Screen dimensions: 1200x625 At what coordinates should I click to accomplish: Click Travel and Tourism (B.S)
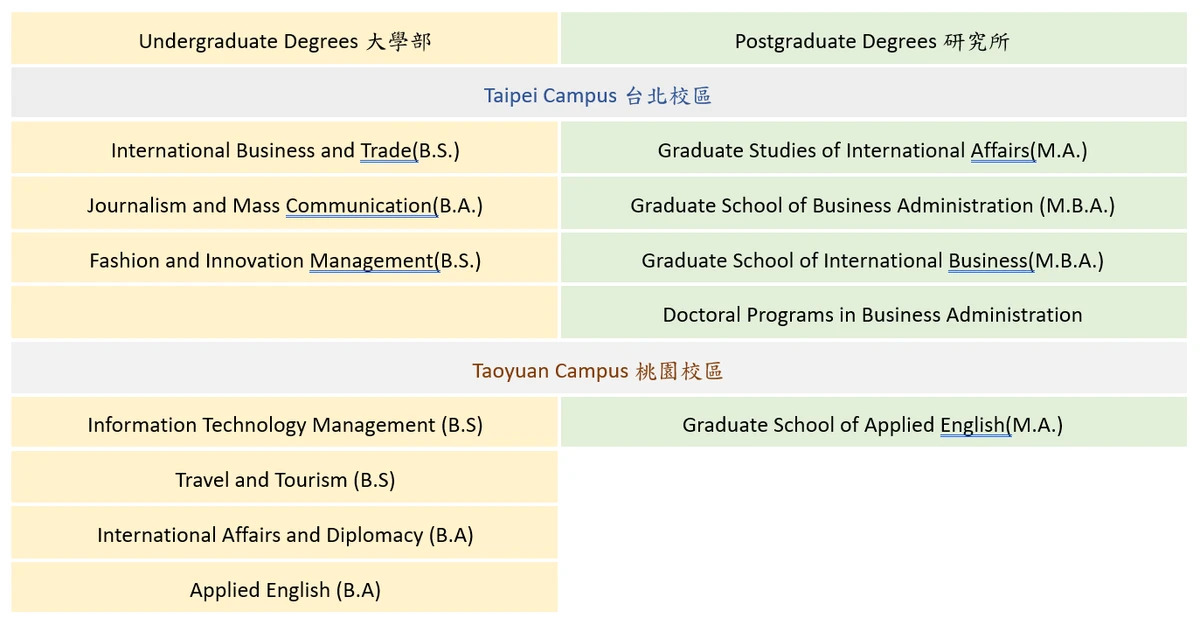285,479
